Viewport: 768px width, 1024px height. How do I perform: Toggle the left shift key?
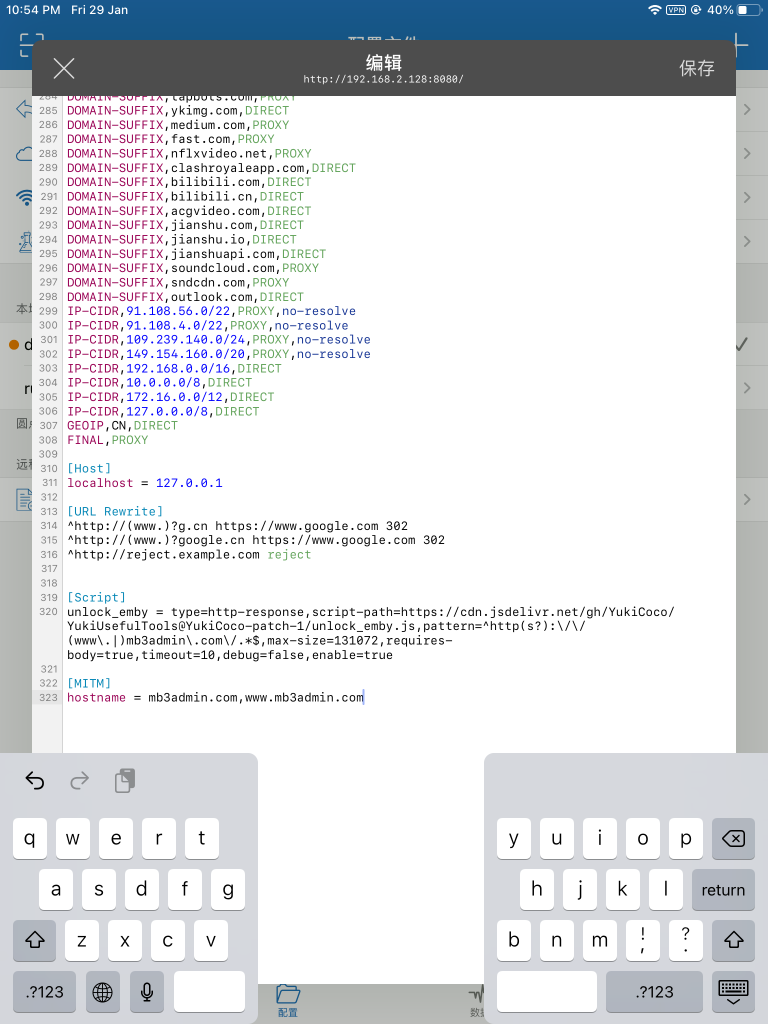(x=34, y=941)
